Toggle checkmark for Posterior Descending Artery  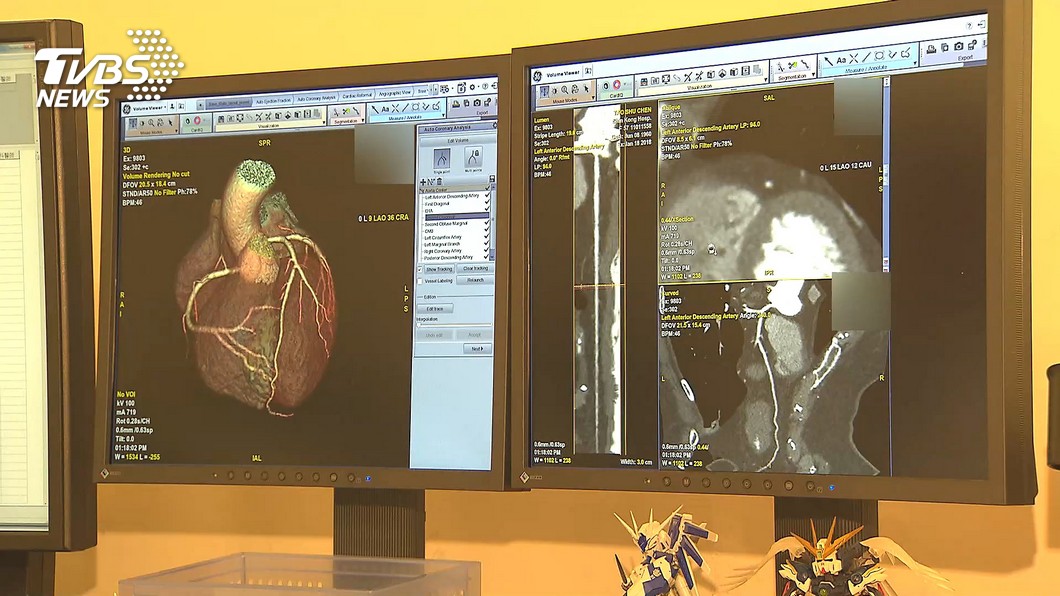coord(487,257)
